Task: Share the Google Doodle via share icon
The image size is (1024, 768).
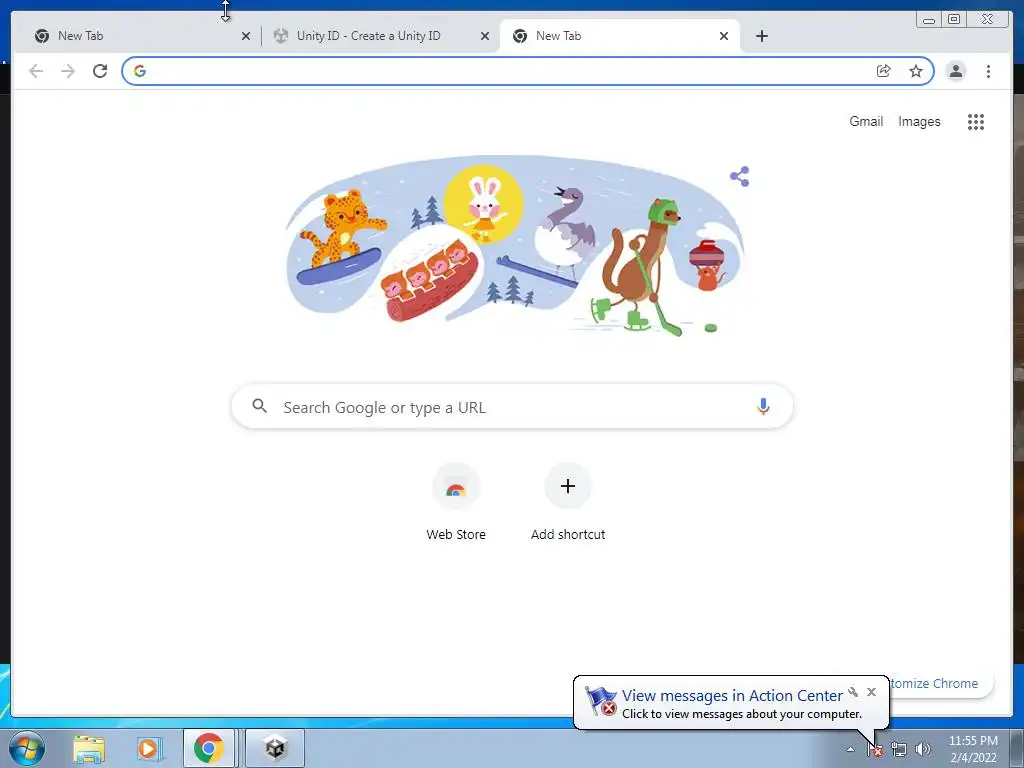Action: [740, 176]
